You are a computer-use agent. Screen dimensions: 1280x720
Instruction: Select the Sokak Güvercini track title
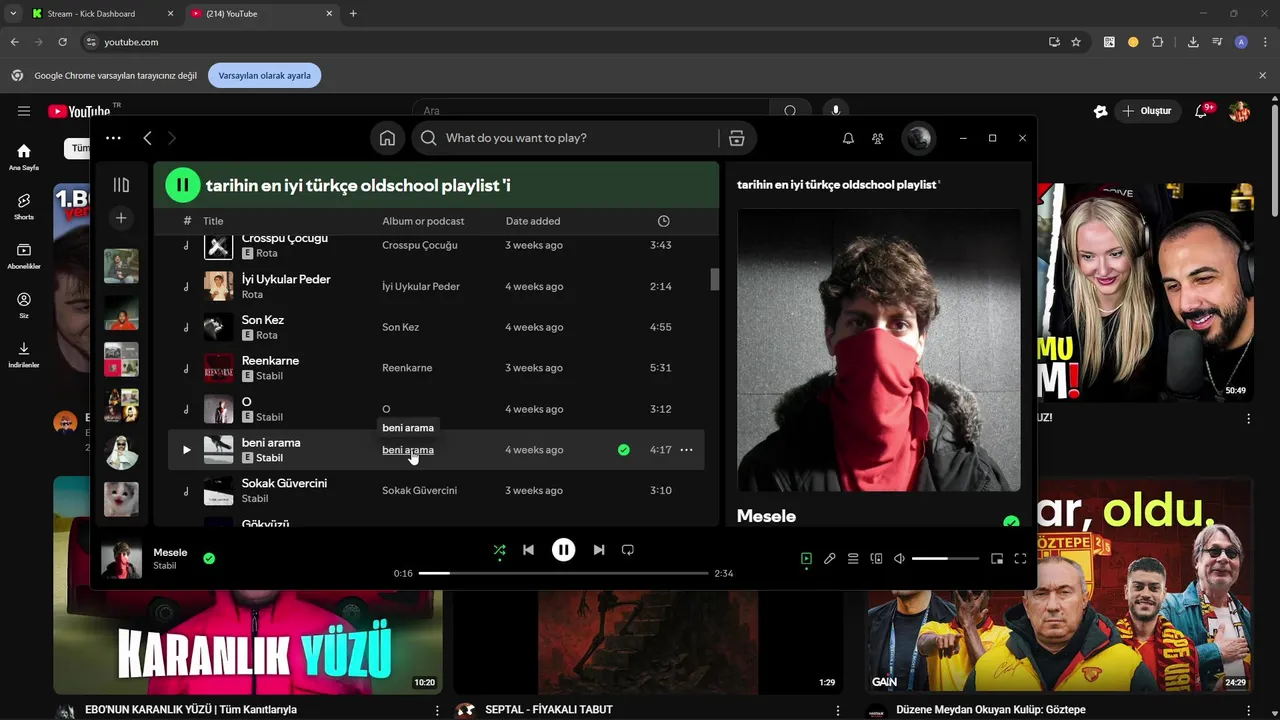(284, 483)
